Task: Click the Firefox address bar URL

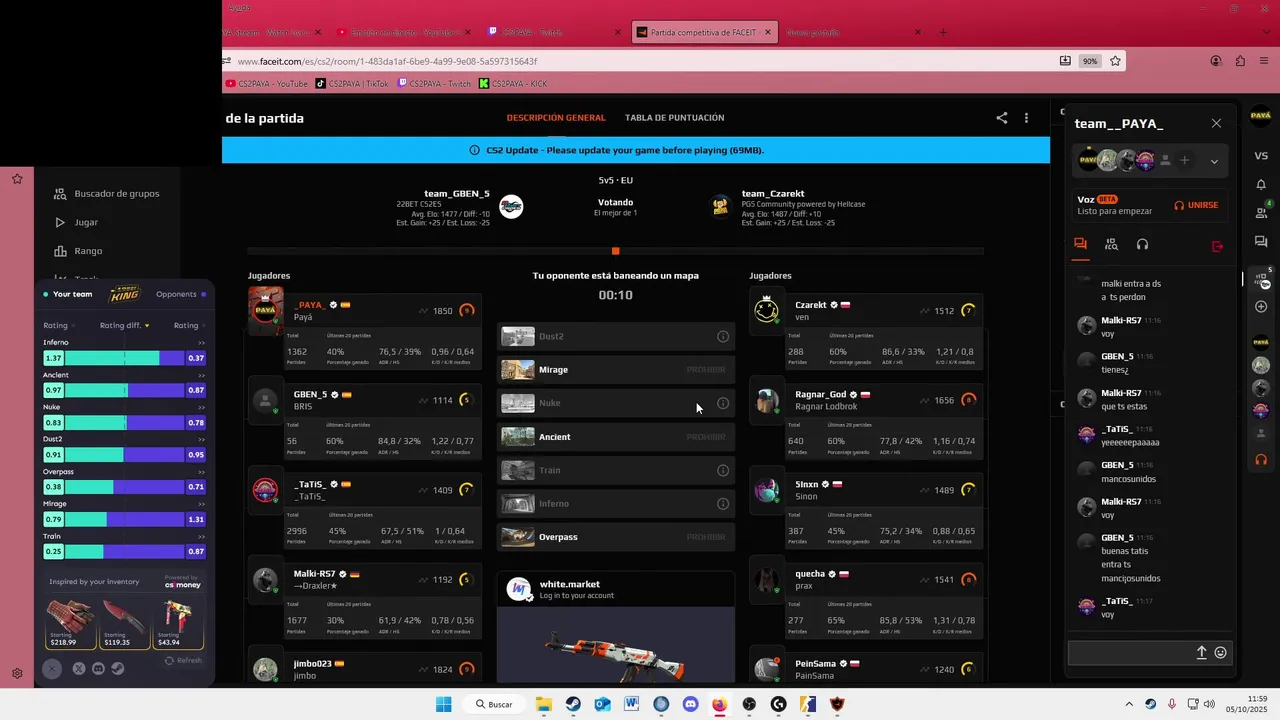Action: pos(387,61)
